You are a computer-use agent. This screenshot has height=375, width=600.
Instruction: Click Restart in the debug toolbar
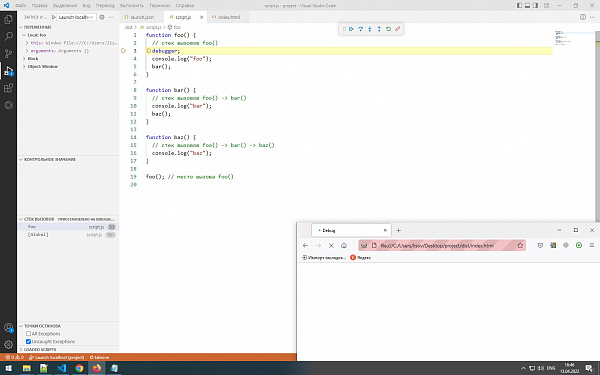point(388,29)
